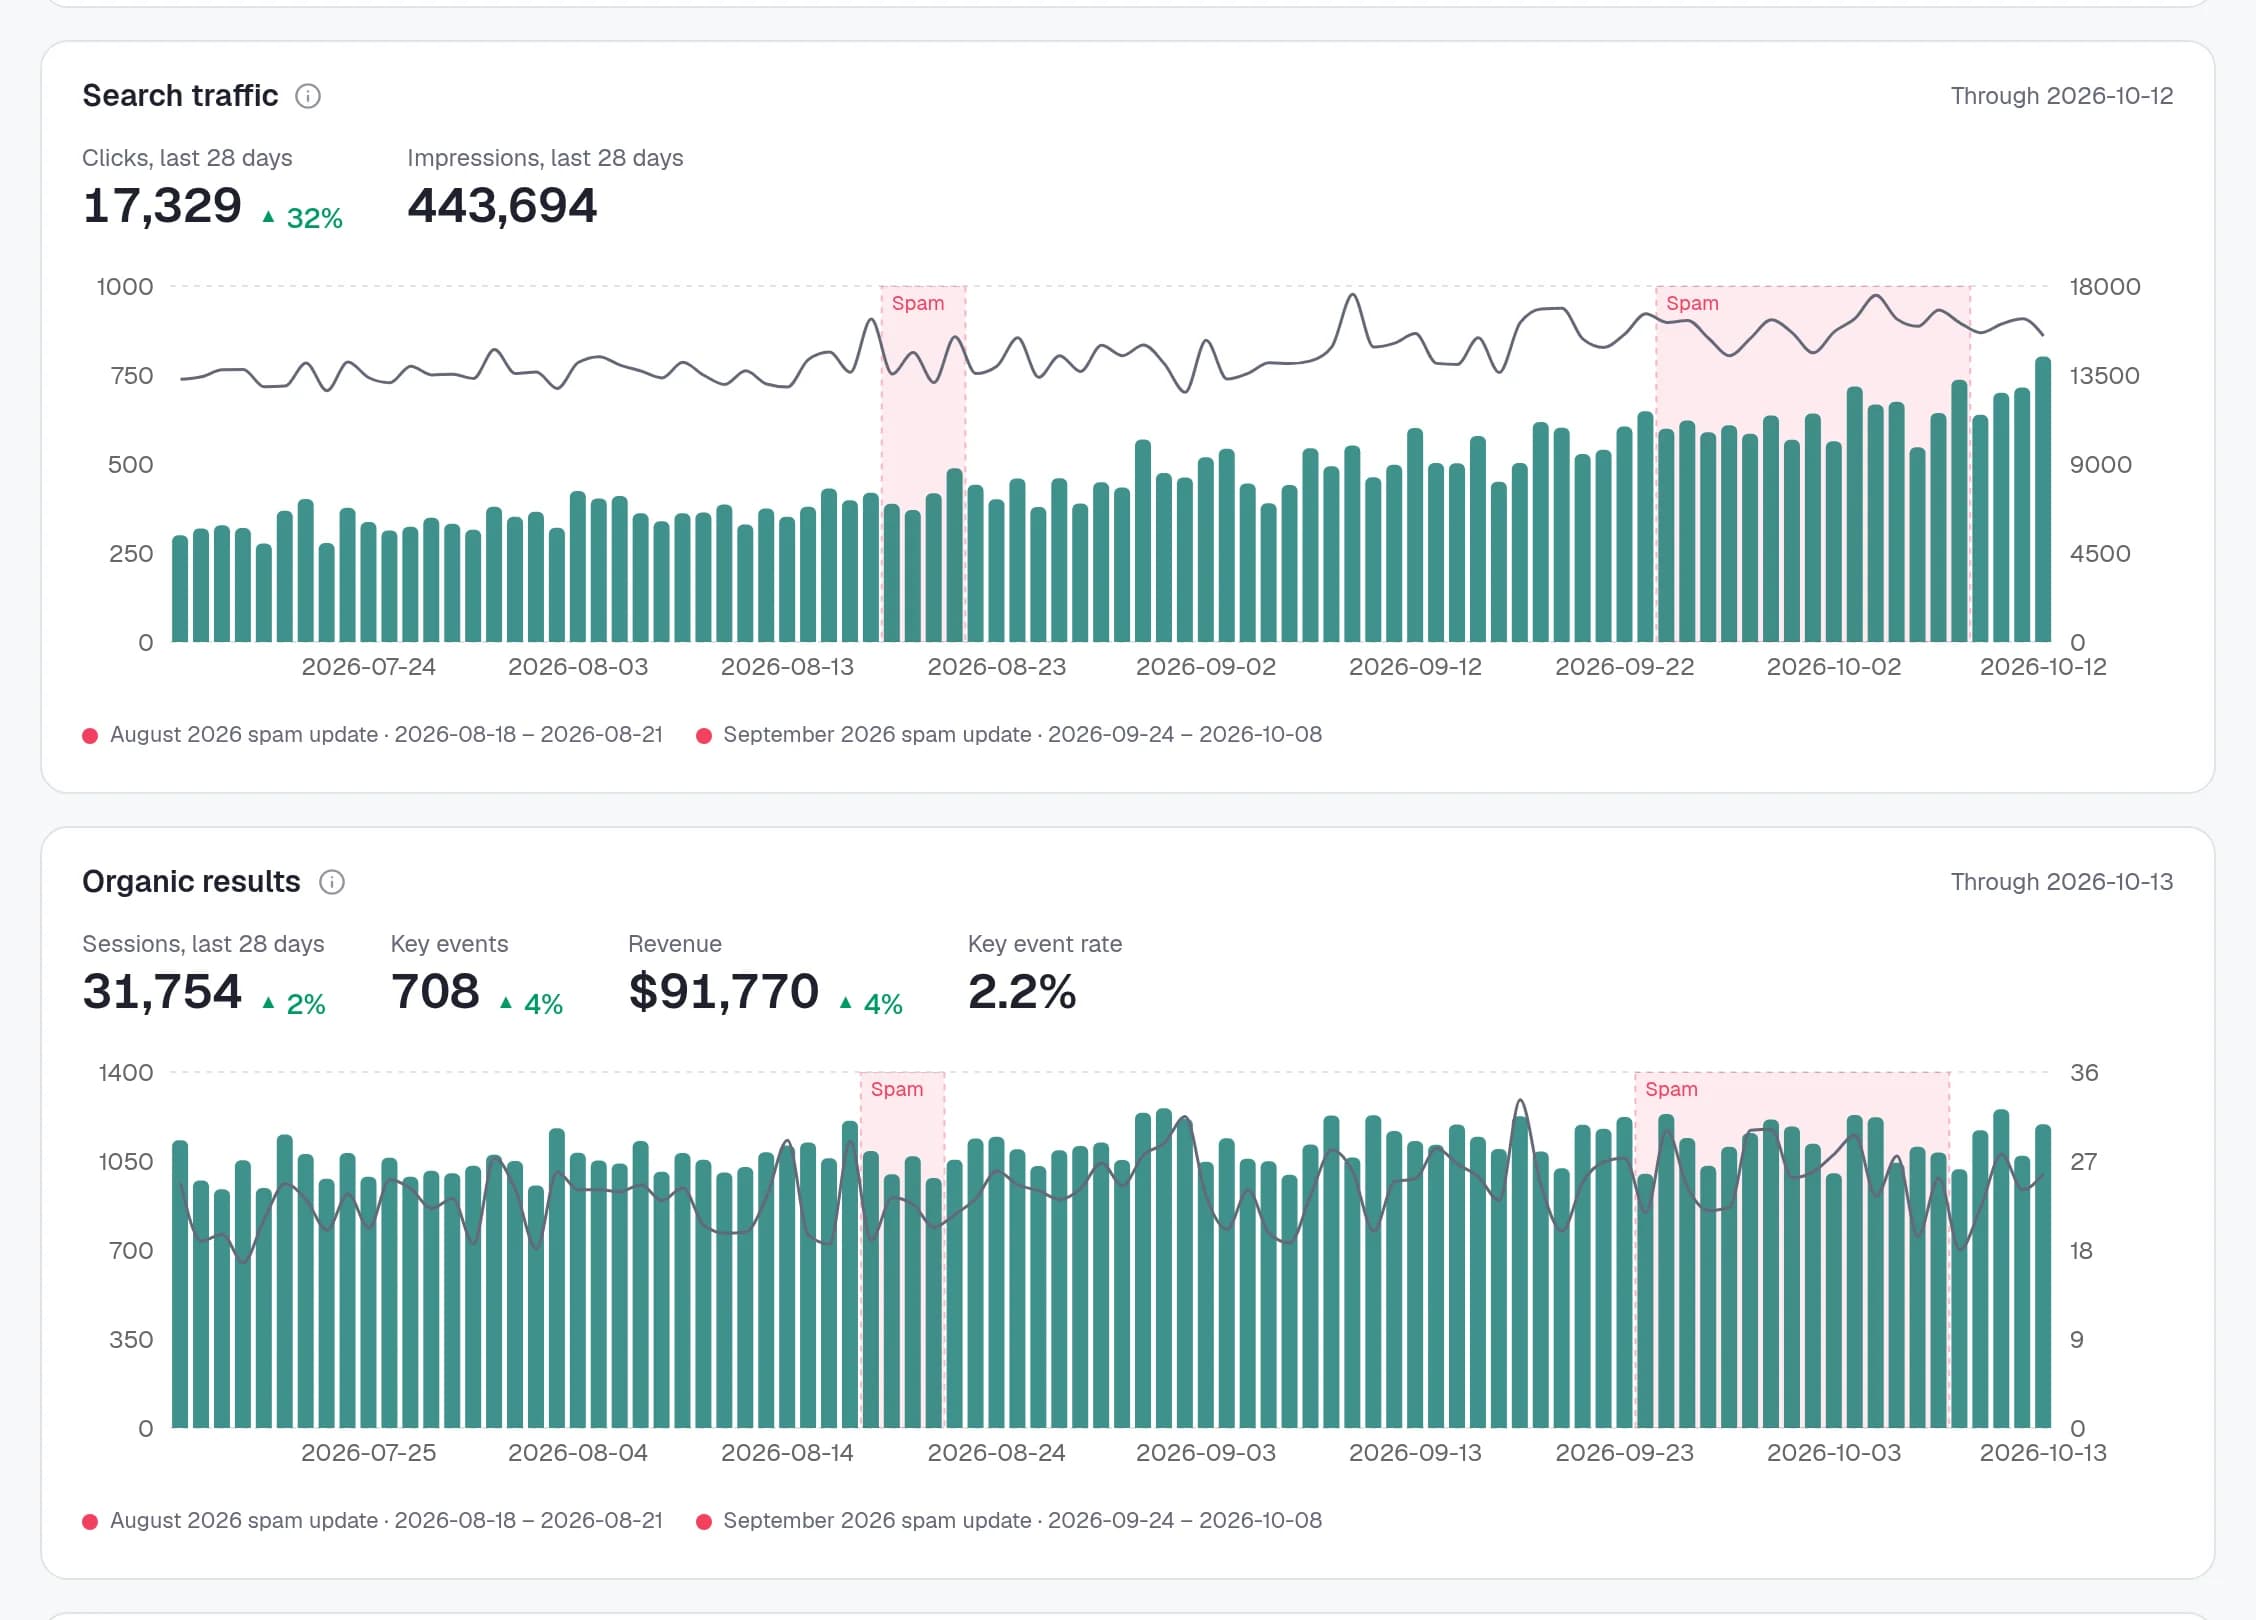Click the 2026-07-25 axis label in Organic results

[x=369, y=1453]
